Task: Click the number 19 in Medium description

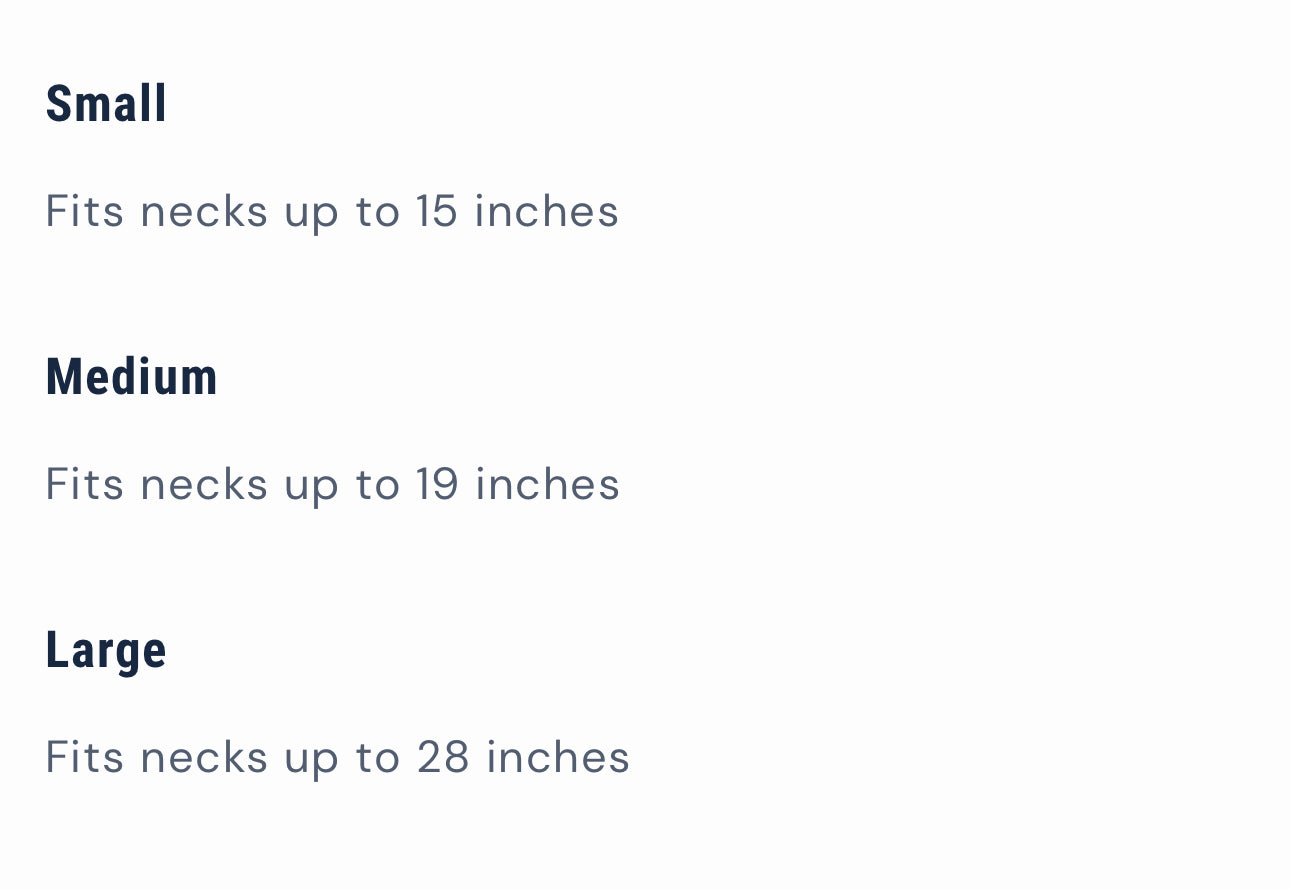Action: coord(437,485)
